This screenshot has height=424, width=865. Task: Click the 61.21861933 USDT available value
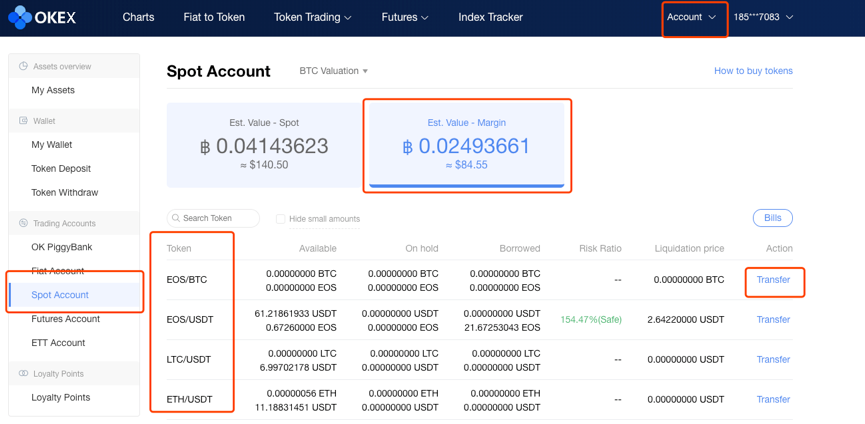[296, 314]
